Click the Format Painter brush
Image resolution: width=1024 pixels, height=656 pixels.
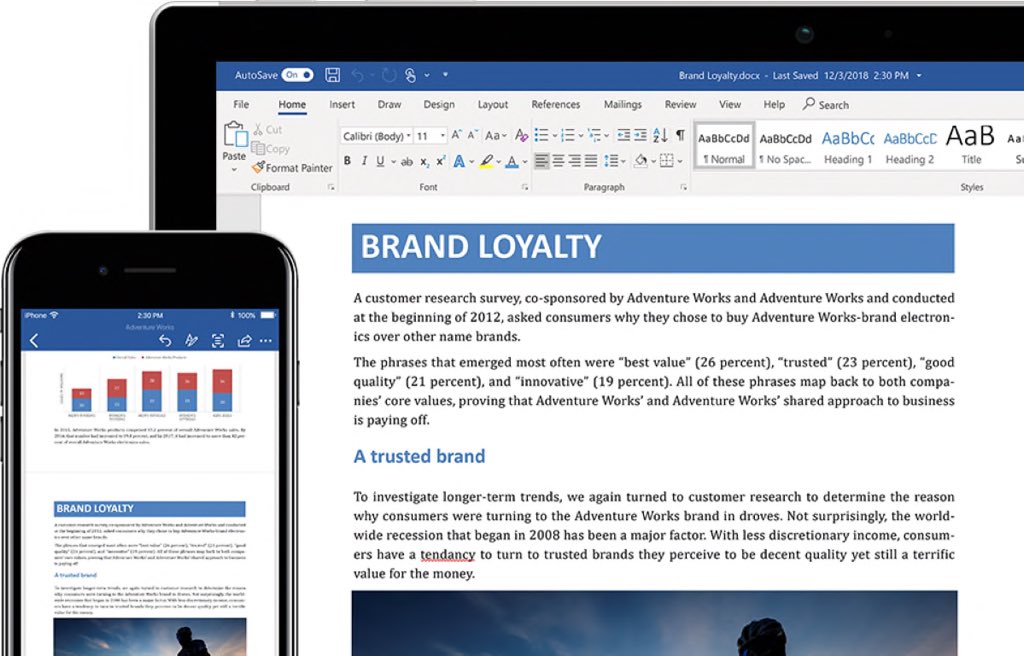(259, 167)
